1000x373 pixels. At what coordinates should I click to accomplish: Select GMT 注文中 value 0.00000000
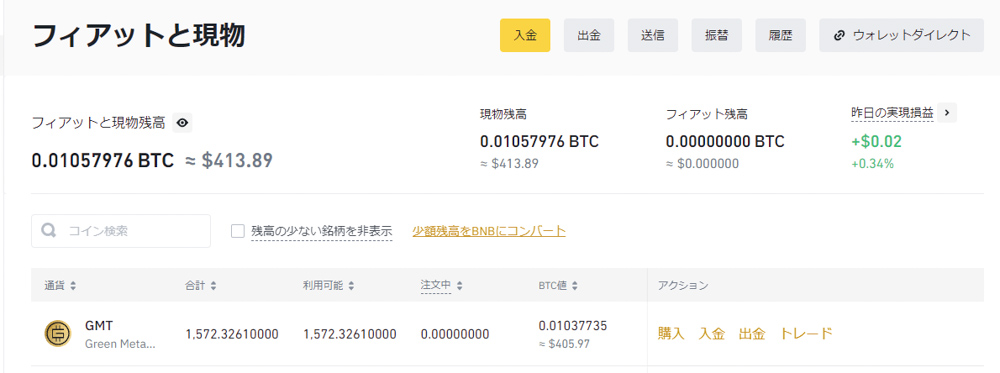455,334
